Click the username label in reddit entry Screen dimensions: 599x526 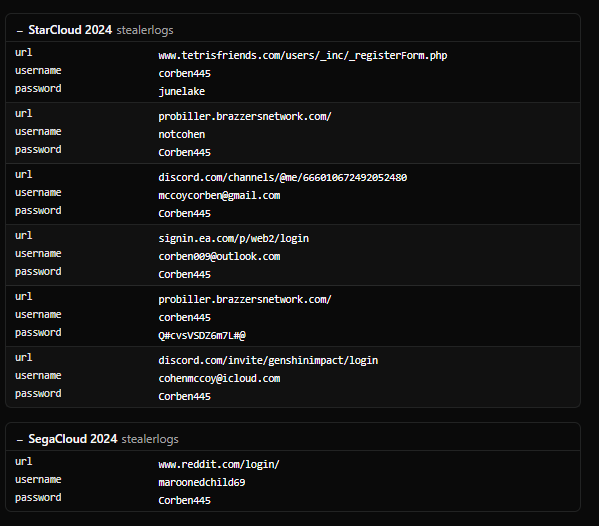point(38,479)
